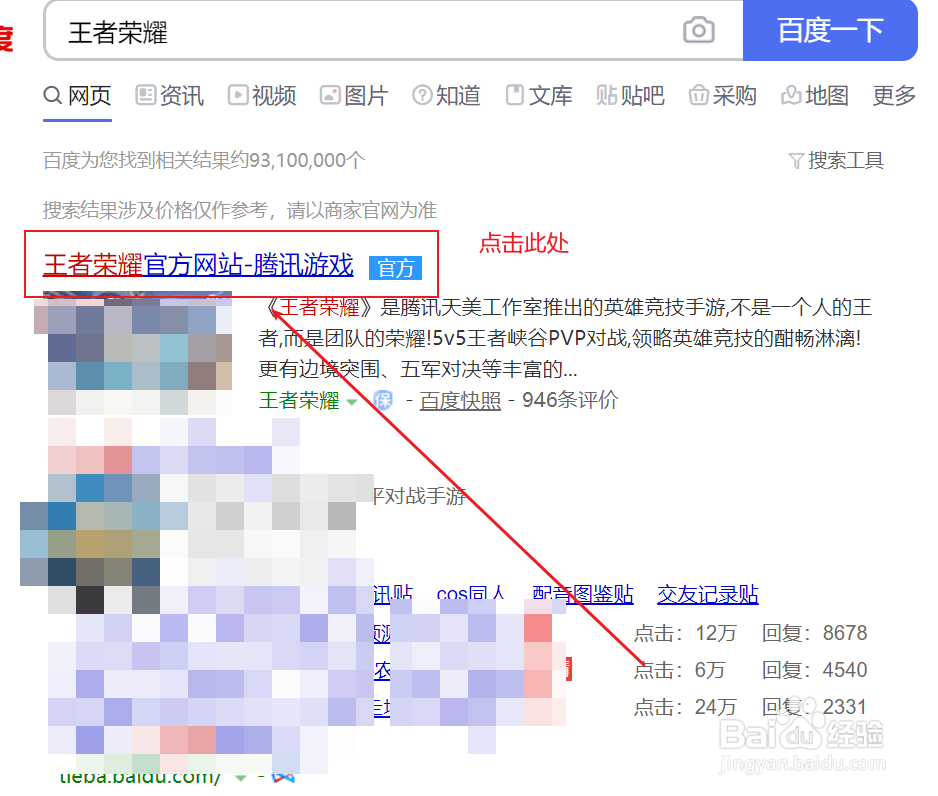Click the 搜索工具 filter icon
This screenshot has height=796, width=938.
[795, 160]
